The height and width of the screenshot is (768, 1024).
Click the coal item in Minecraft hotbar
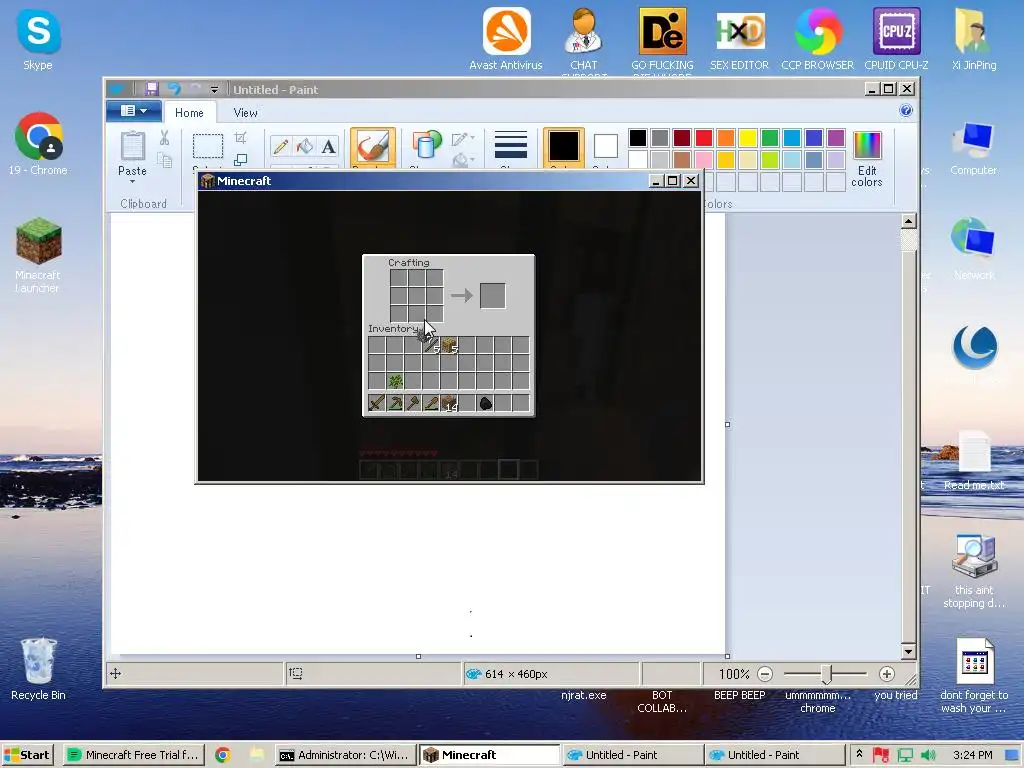[485, 403]
